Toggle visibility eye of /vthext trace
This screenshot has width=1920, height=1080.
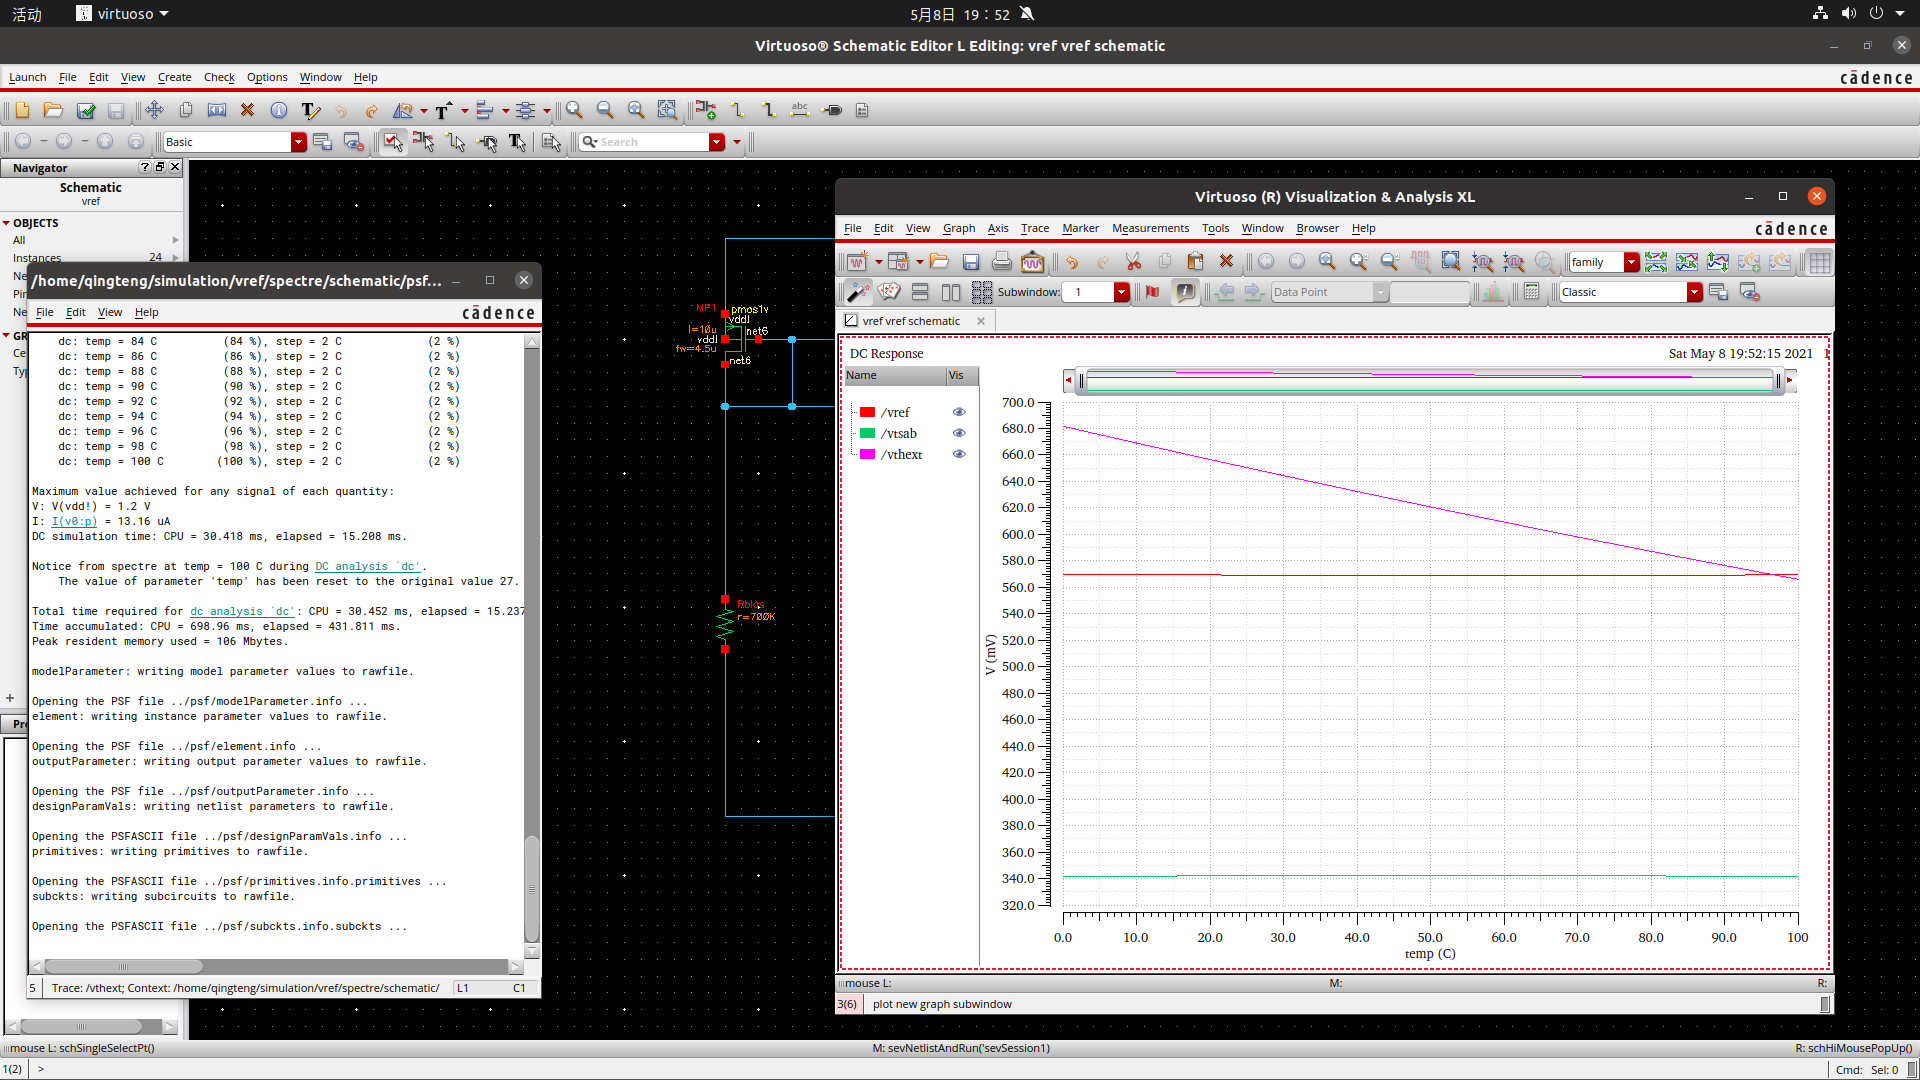pyautogui.click(x=959, y=454)
